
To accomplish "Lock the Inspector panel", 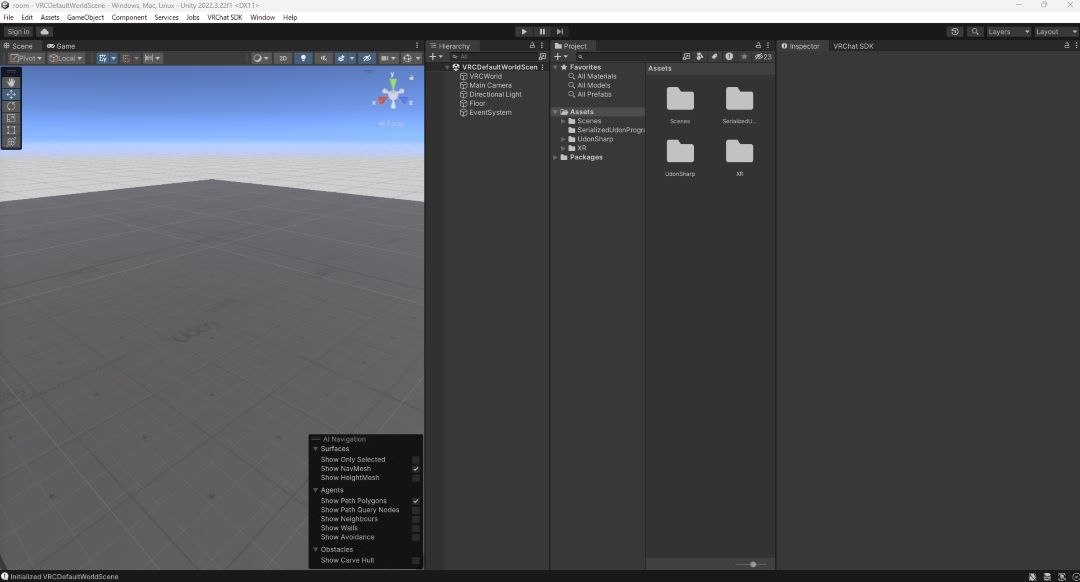I will coord(1067,45).
